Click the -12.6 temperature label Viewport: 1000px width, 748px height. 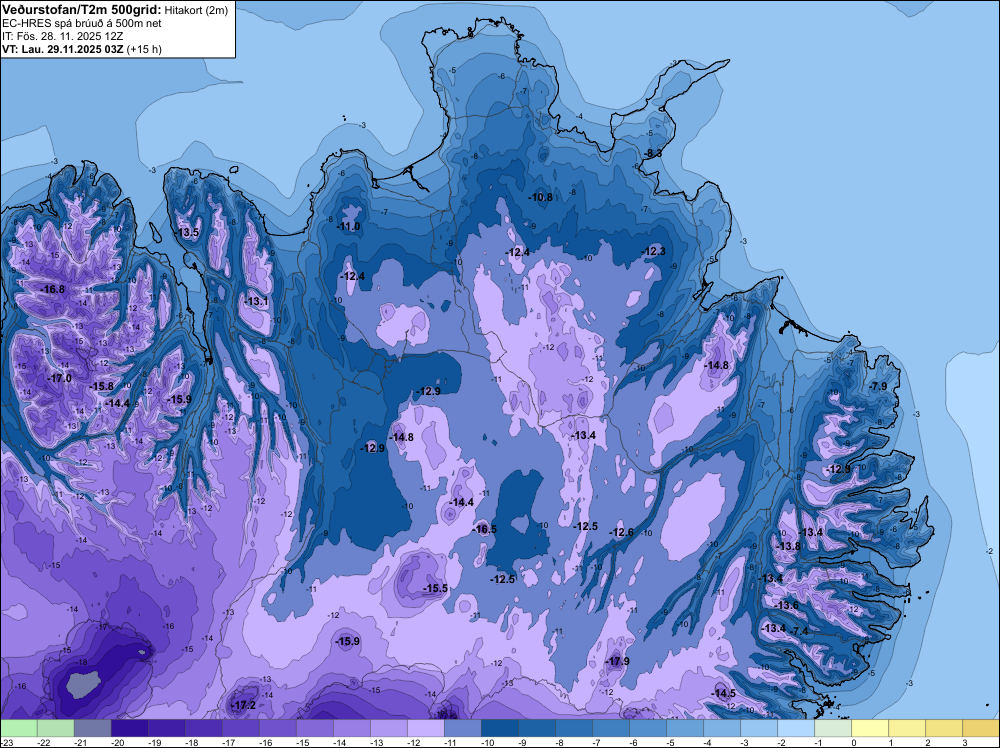click(x=622, y=532)
